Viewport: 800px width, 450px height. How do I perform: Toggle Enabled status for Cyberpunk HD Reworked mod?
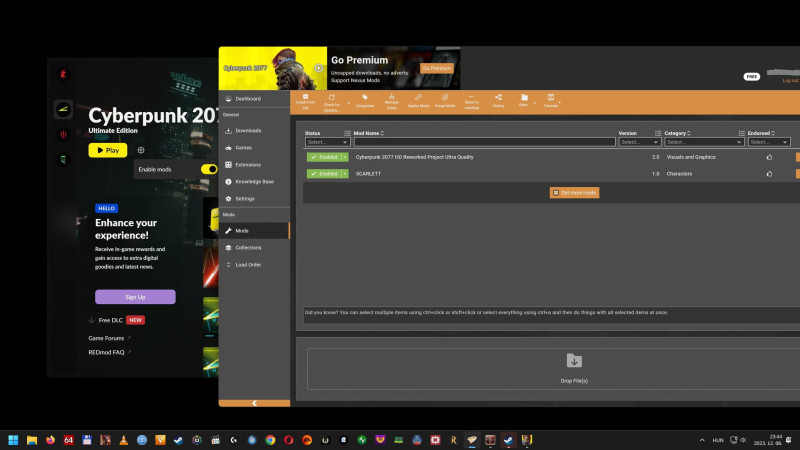click(x=324, y=157)
